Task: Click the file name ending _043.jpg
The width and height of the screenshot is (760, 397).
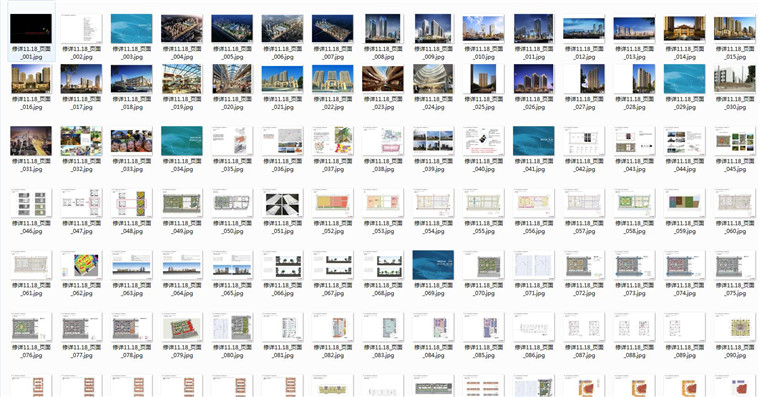Action: [x=634, y=165]
